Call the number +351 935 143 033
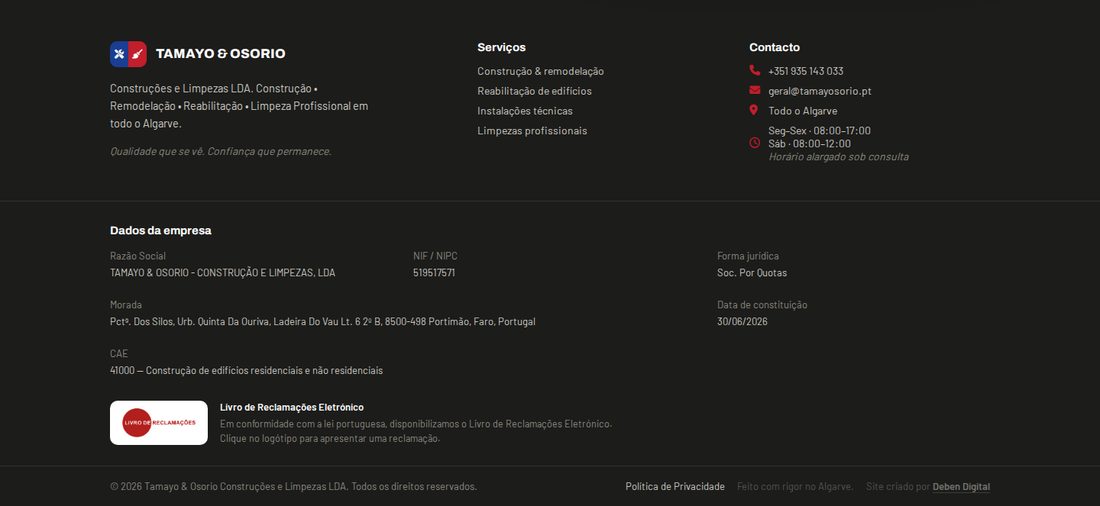Viewport: 1100px width, 506px height. [x=805, y=71]
